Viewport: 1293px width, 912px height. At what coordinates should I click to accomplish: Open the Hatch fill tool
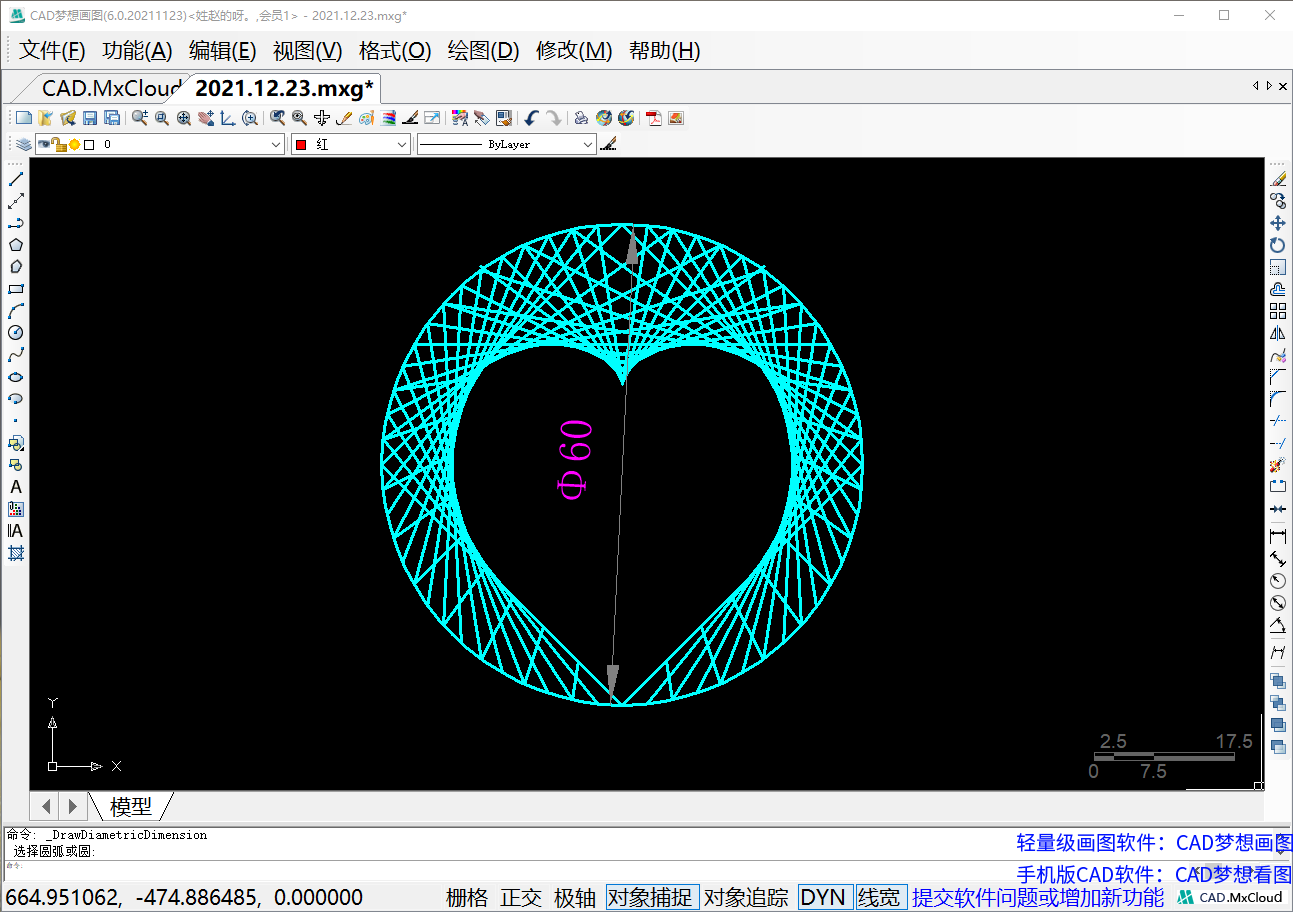point(16,553)
